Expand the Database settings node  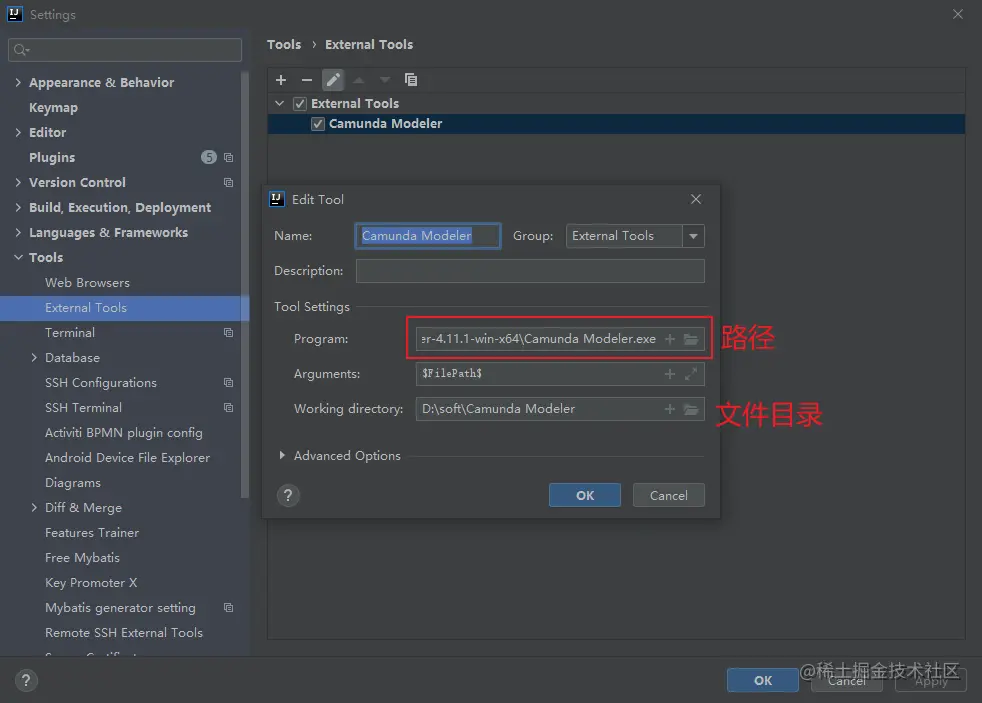[x=34, y=357]
